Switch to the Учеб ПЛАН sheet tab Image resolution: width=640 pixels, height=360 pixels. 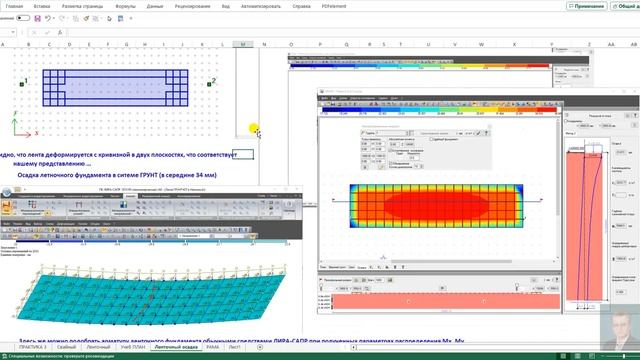(133, 347)
